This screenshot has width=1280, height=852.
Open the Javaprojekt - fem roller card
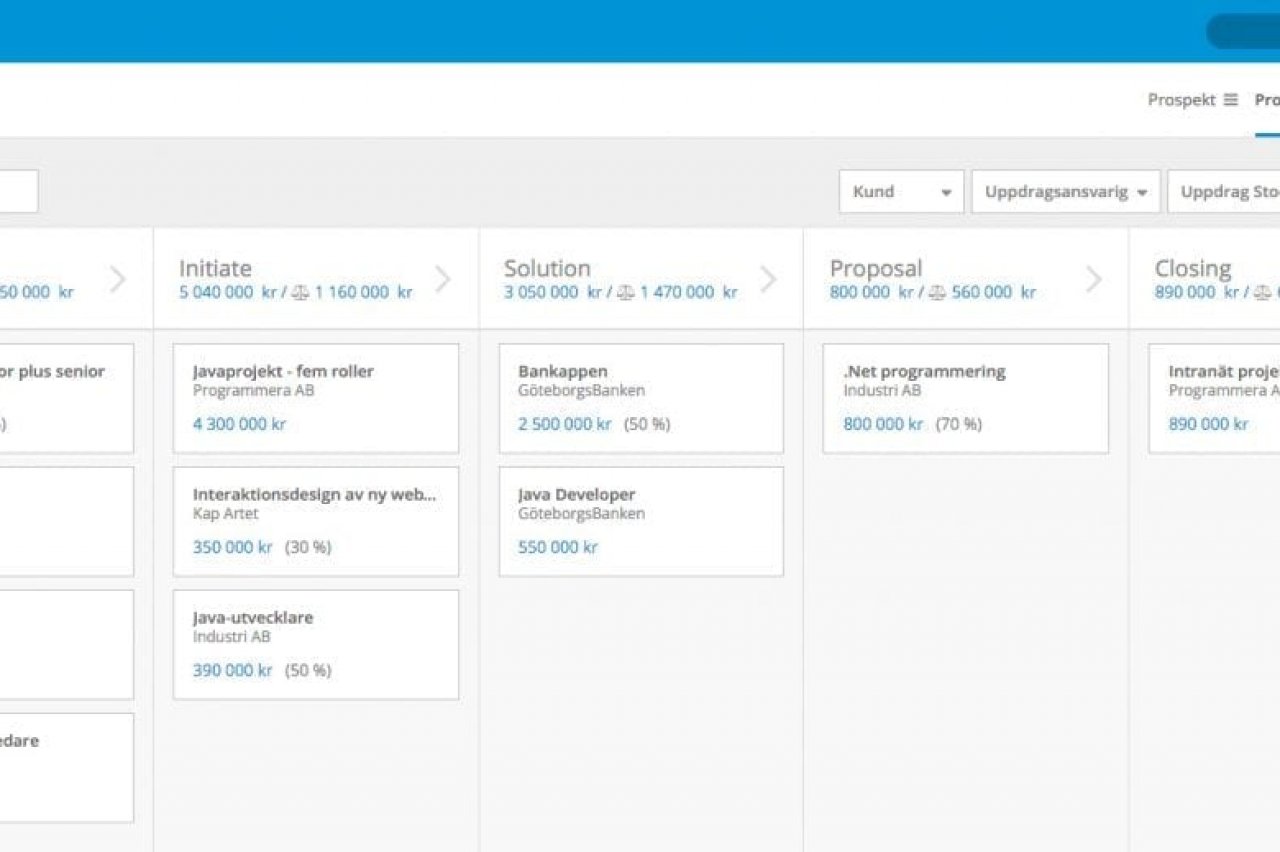316,398
